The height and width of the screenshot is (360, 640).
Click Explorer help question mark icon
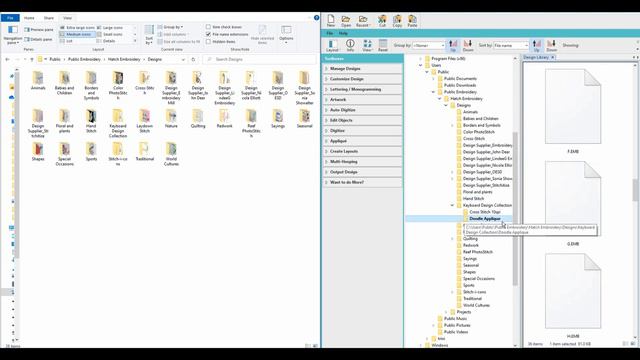[x=316, y=18]
